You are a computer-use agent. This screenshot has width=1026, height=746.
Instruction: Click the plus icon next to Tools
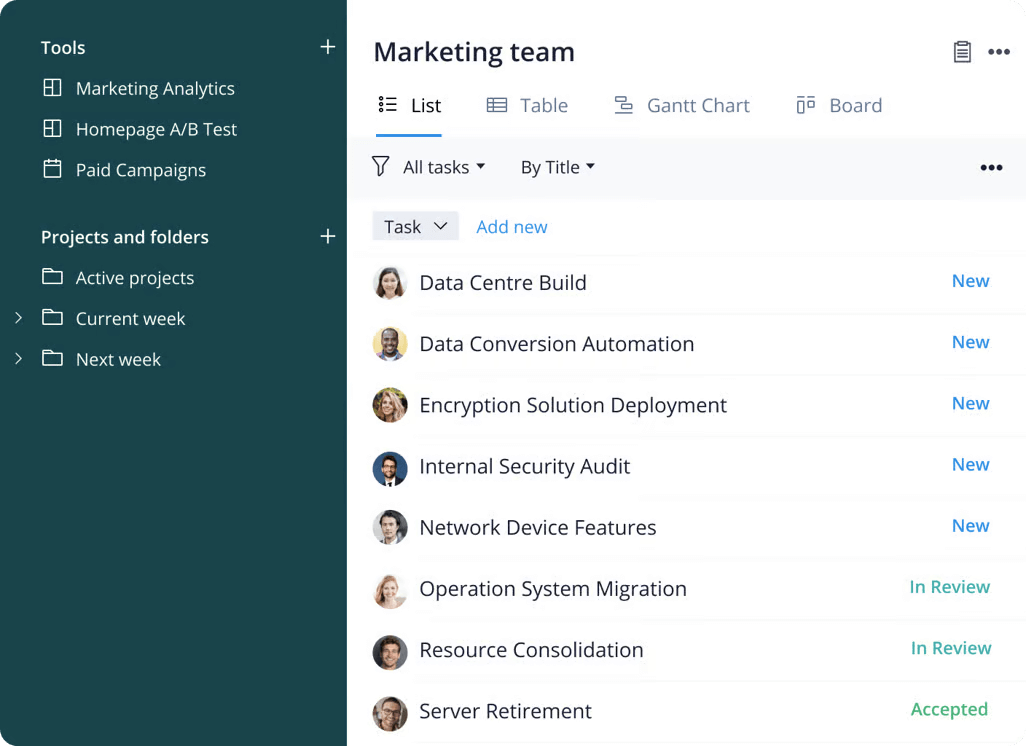[327, 47]
